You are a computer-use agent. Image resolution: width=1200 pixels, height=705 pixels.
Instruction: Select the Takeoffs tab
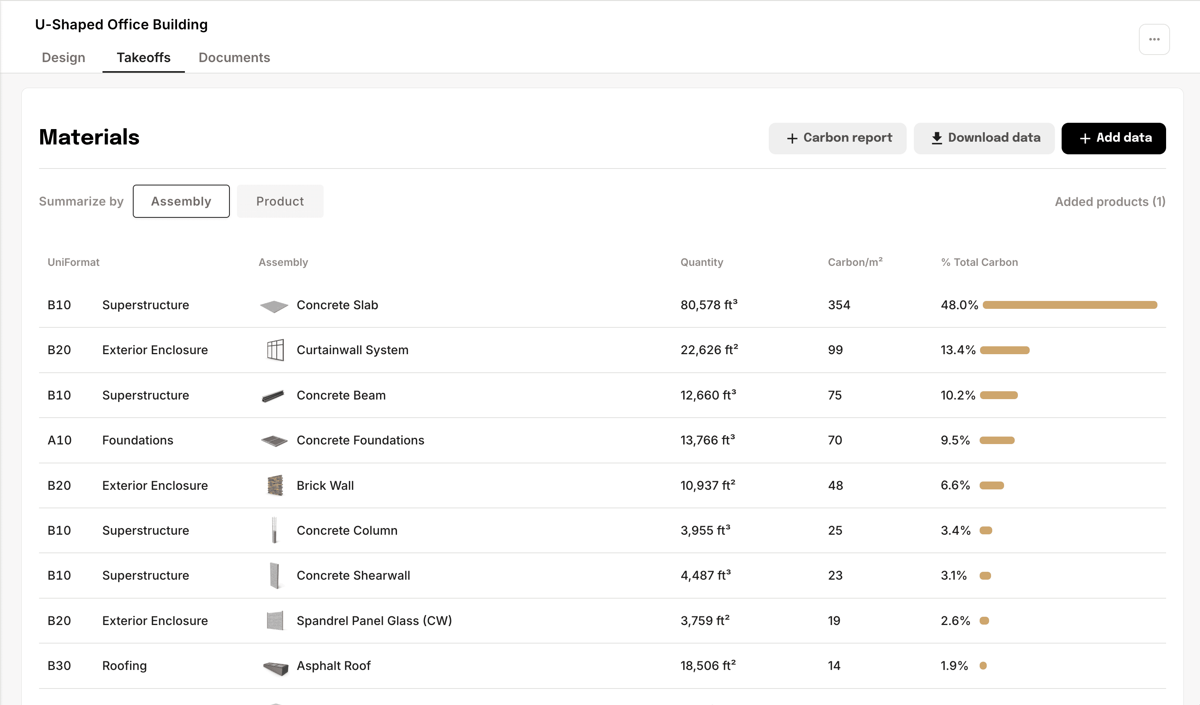[x=143, y=57]
